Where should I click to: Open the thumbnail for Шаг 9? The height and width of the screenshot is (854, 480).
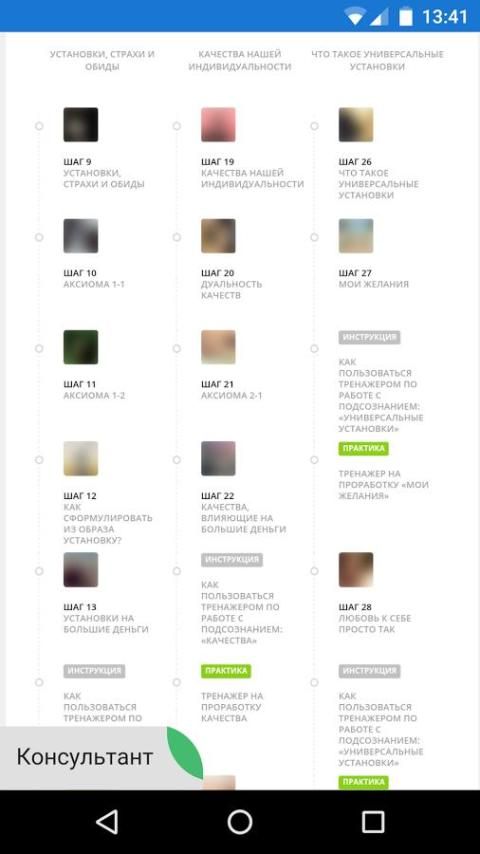81,125
